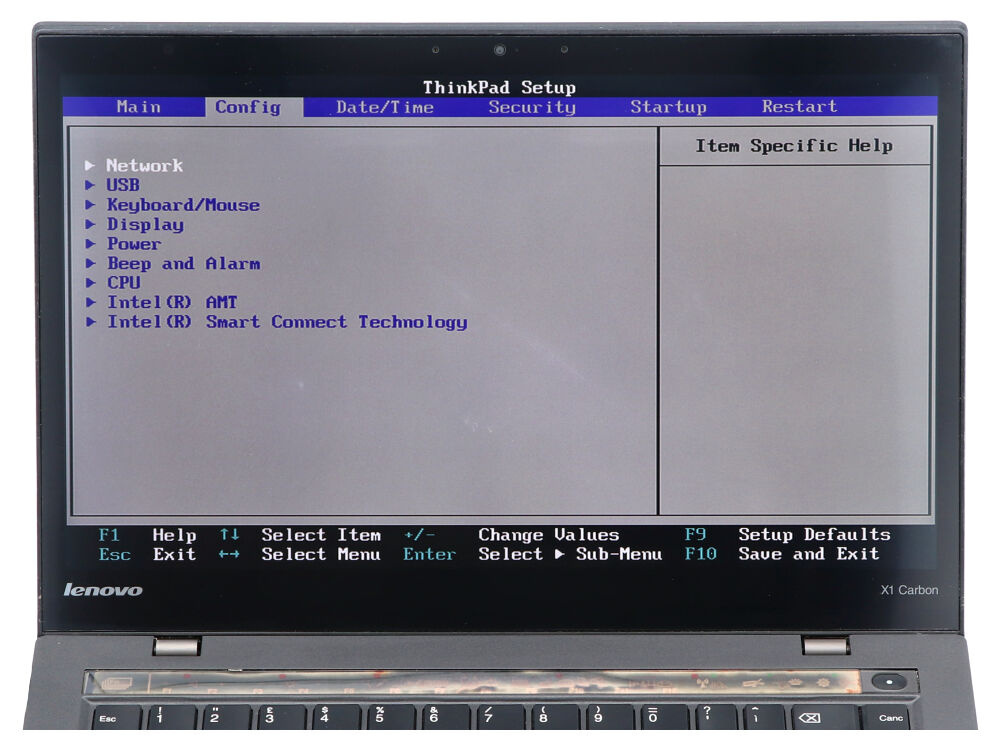This screenshot has height=750, width=1000.
Task: Expand the triangle arrow beside USB
Action: (x=91, y=185)
